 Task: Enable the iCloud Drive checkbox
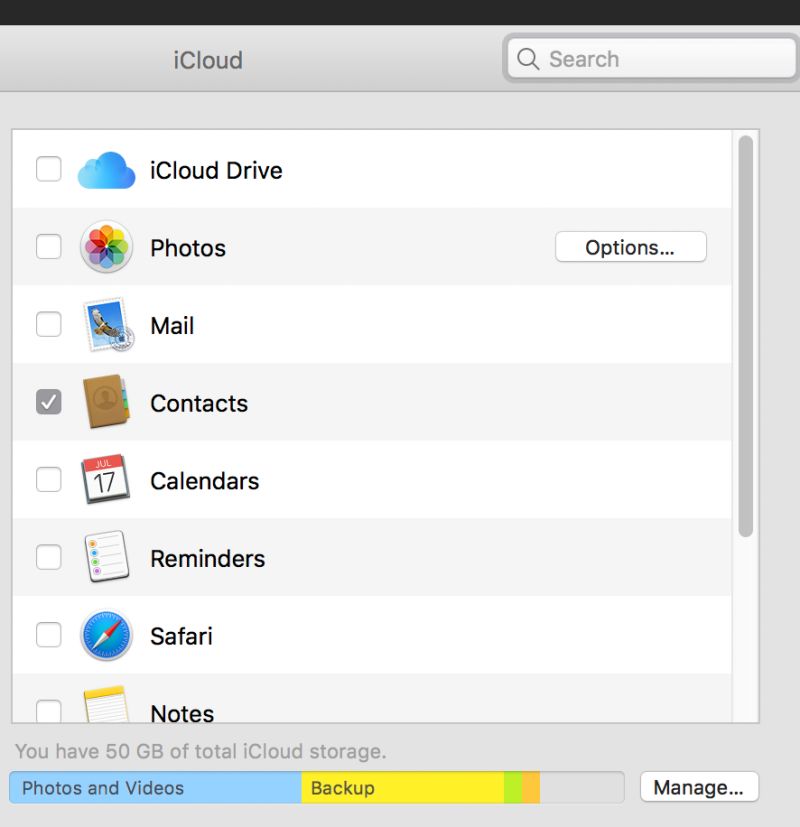[x=49, y=169]
